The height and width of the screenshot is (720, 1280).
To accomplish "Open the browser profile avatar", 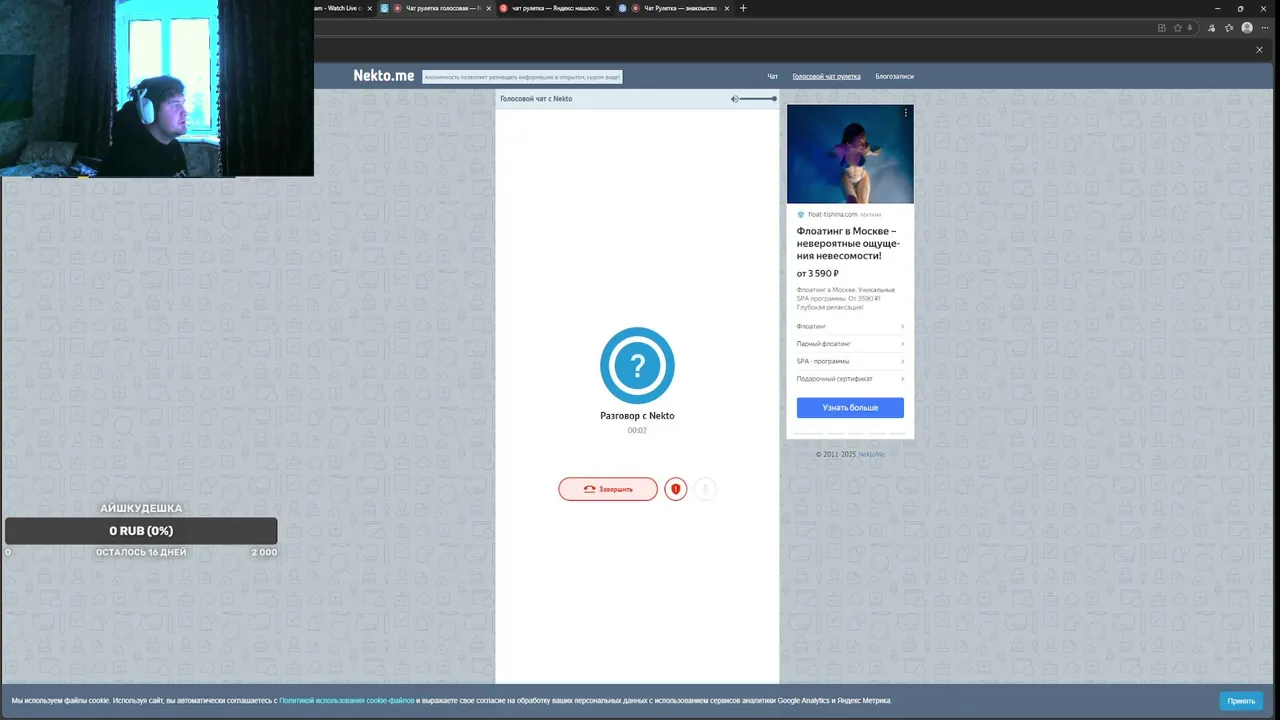I will coord(1247,28).
